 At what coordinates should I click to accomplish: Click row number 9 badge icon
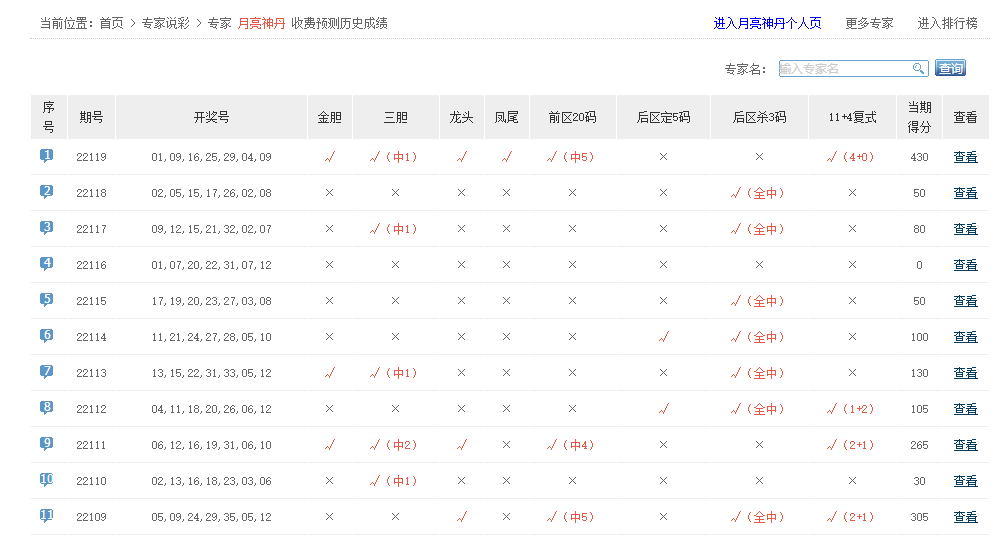47,444
